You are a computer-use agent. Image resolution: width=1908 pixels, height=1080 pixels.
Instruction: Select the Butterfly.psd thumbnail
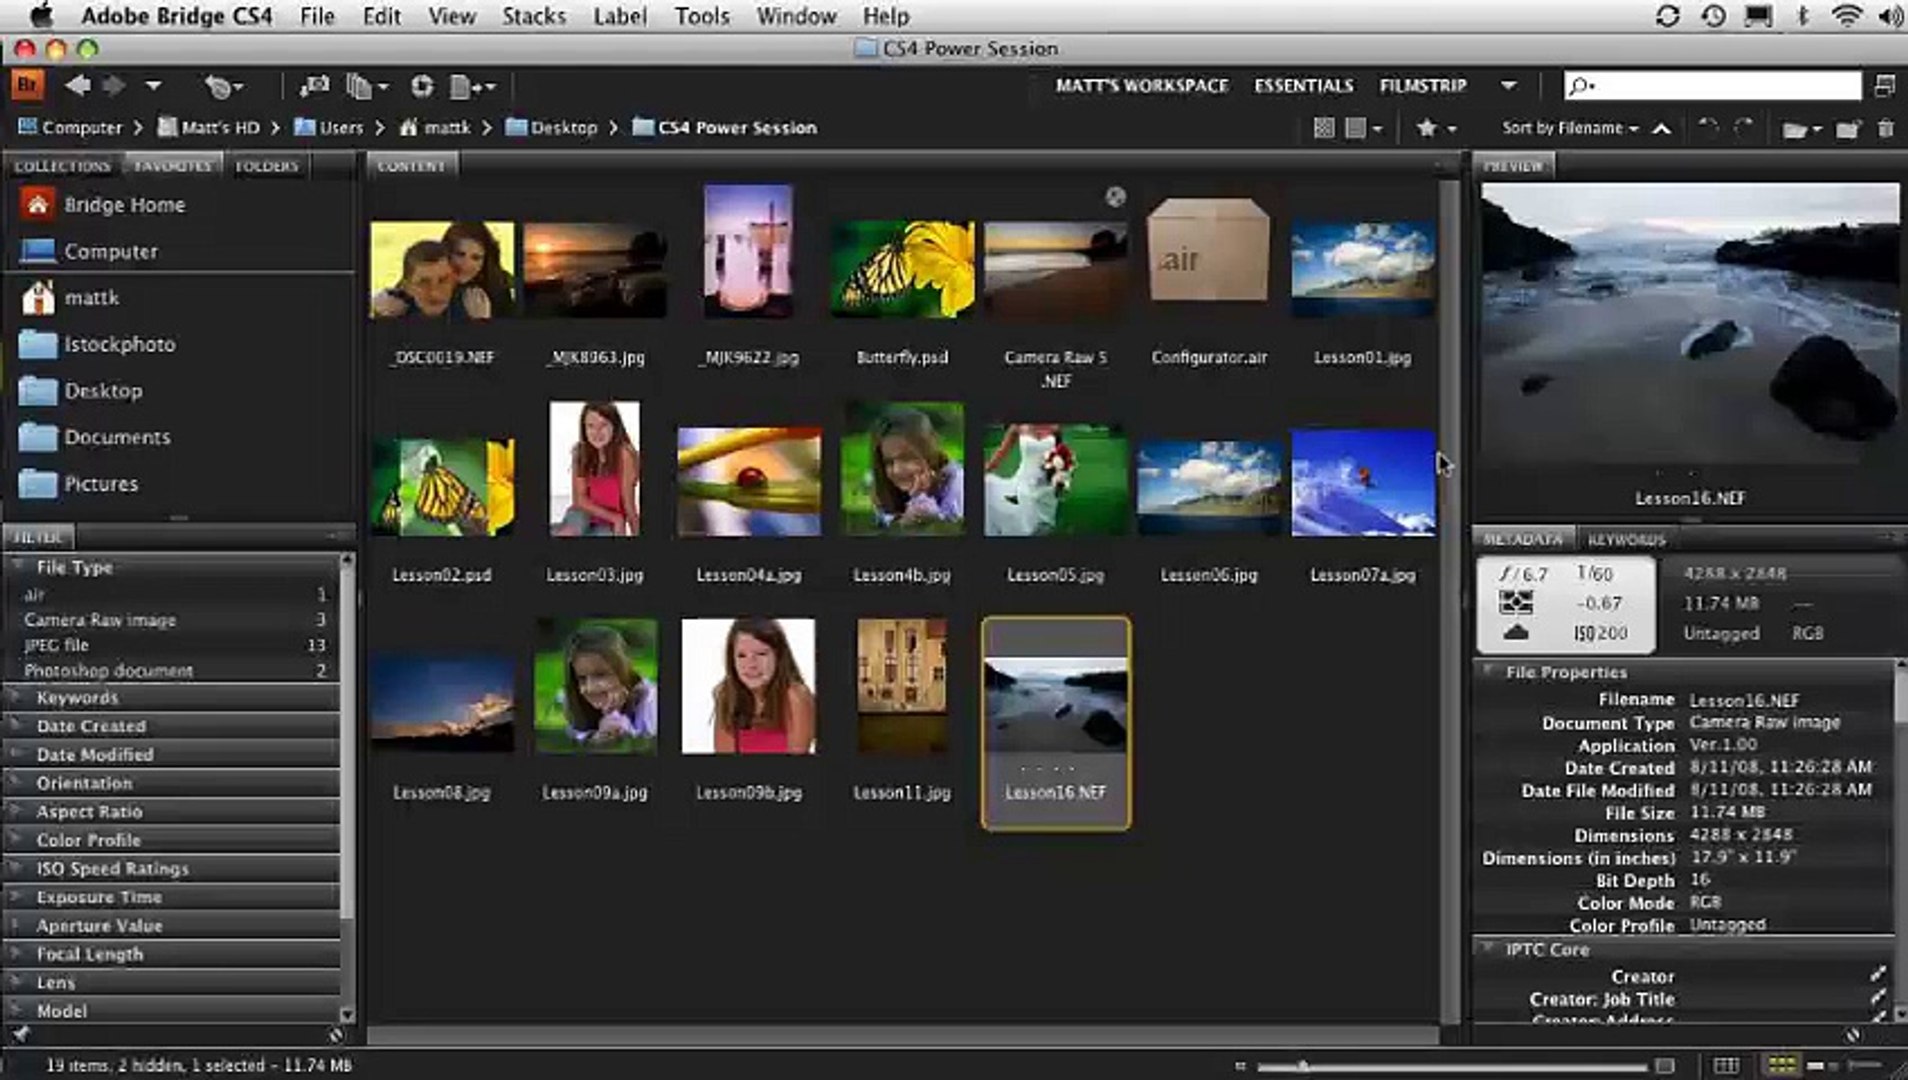point(901,269)
